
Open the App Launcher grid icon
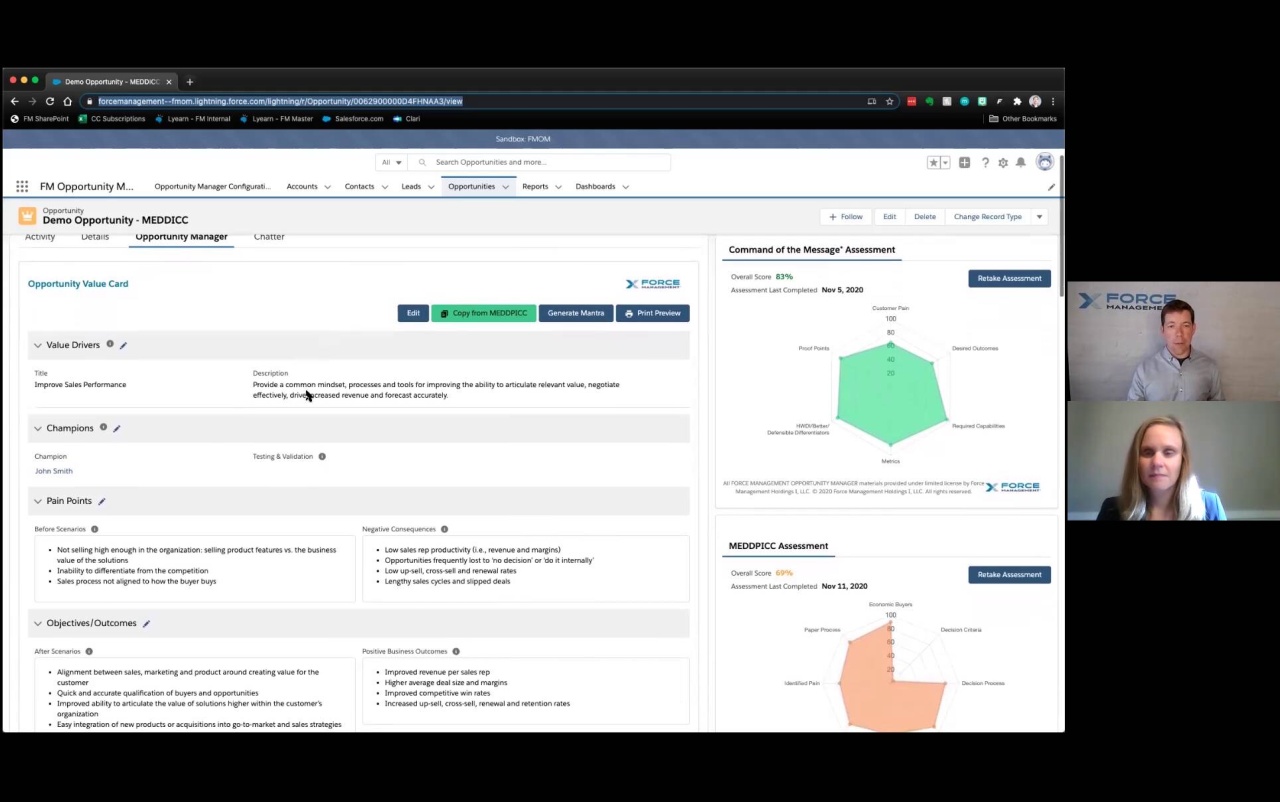[x=22, y=186]
